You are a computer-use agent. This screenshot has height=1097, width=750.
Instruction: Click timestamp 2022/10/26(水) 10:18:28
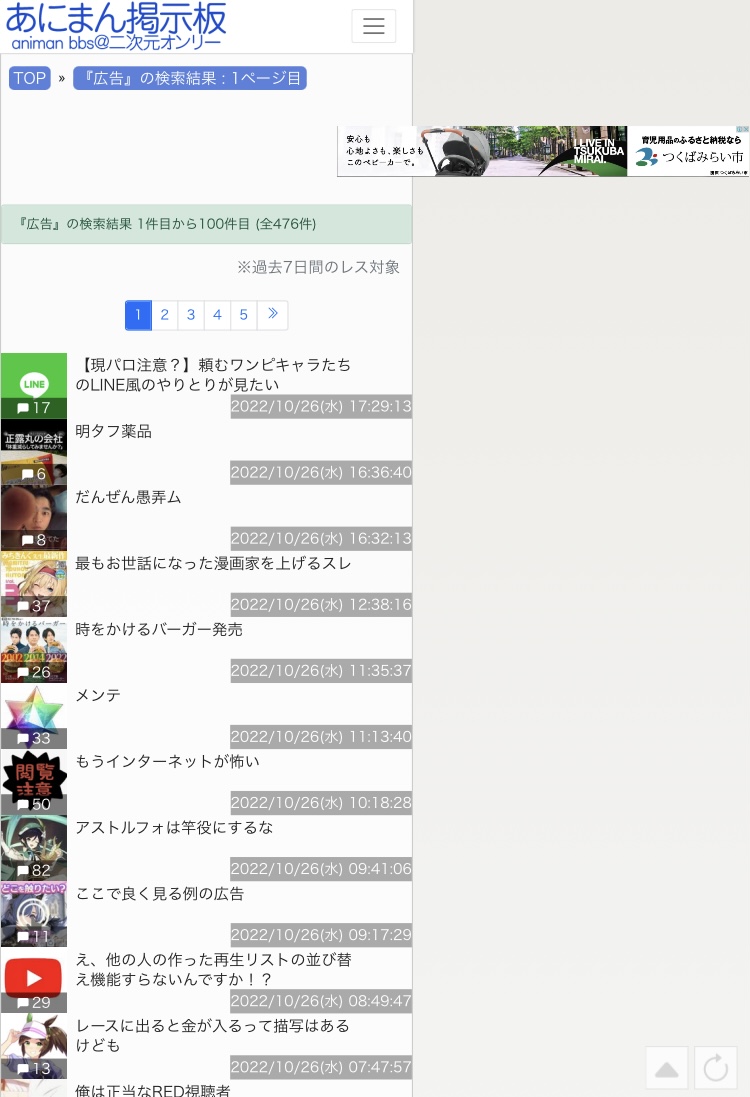coord(321,802)
